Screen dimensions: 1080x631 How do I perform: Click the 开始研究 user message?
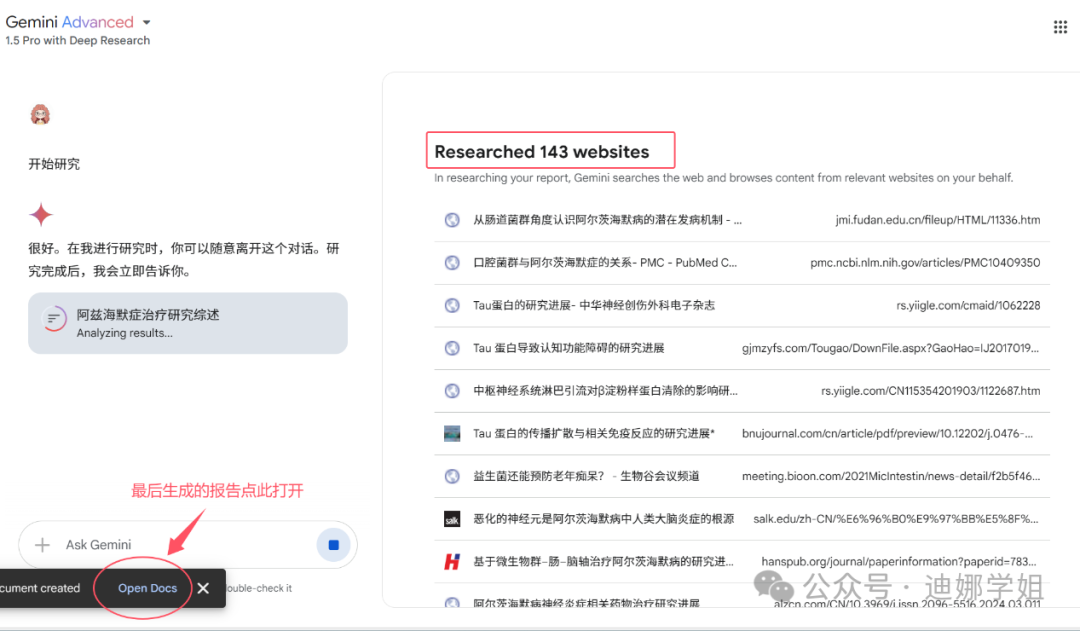[x=54, y=164]
